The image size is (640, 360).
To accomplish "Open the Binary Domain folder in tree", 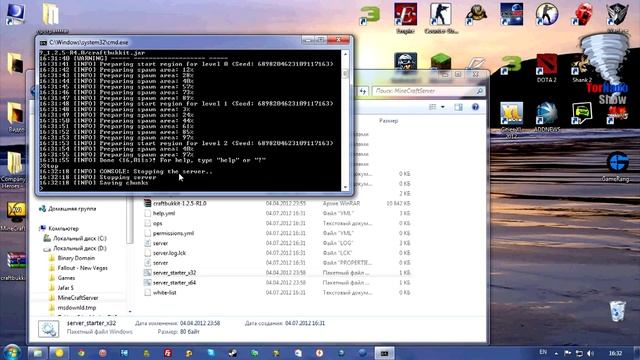I will (x=76, y=258).
